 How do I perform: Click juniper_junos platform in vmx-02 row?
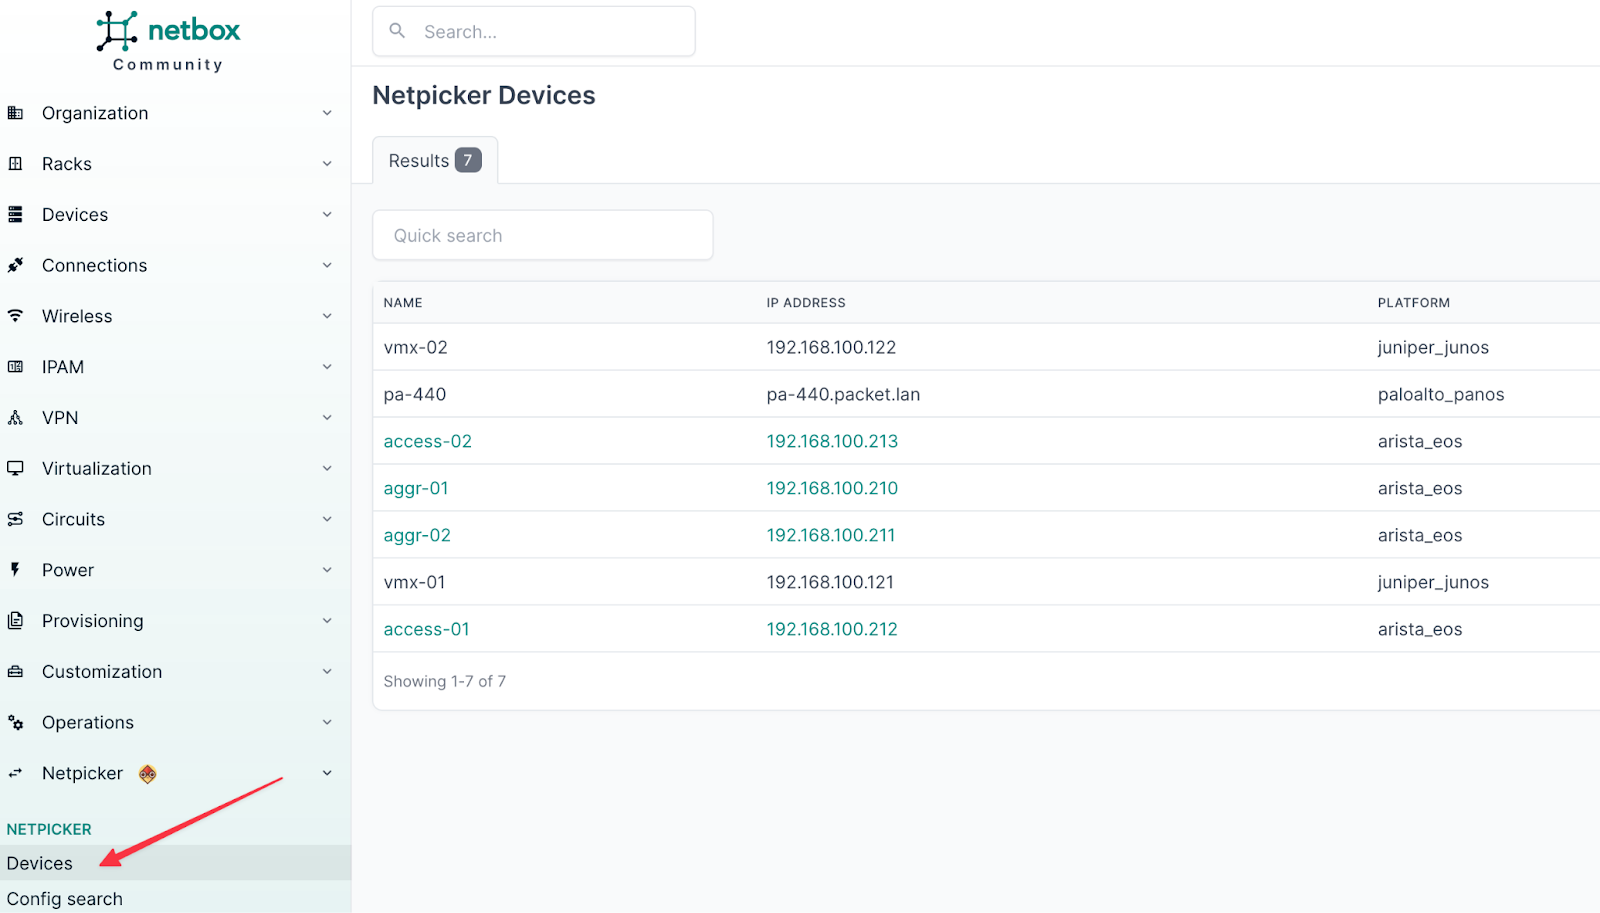pyautogui.click(x=1433, y=347)
